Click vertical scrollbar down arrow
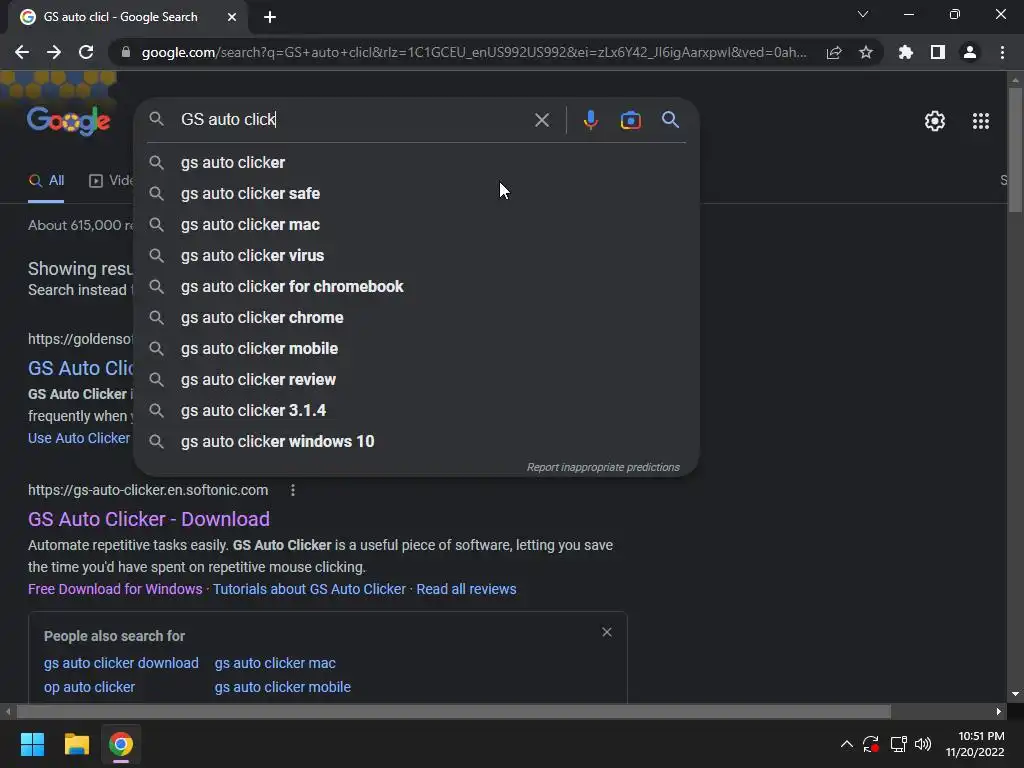This screenshot has width=1024, height=768. coord(1015,694)
